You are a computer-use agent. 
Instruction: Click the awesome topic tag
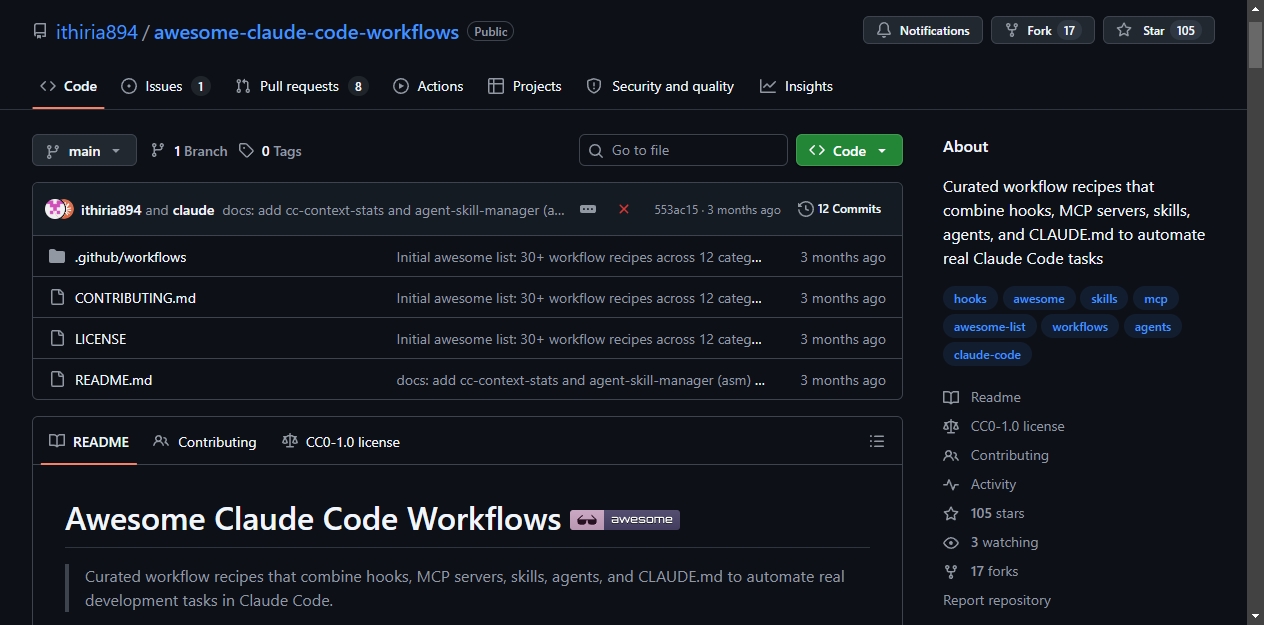pyautogui.click(x=1039, y=299)
